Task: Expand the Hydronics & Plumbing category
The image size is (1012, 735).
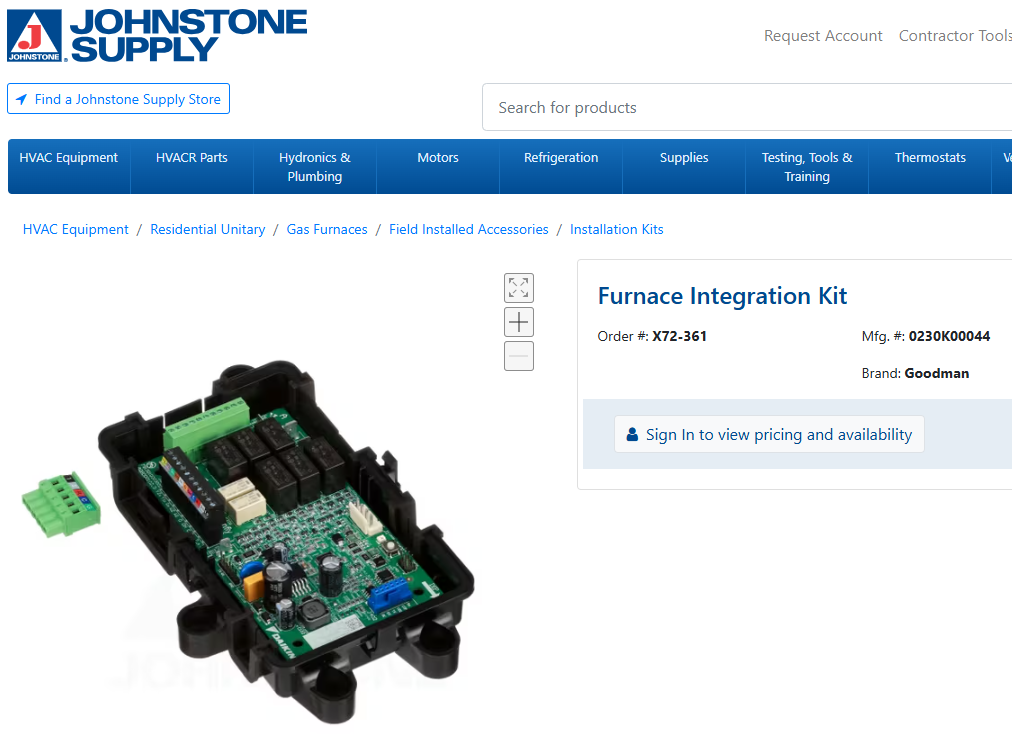Action: pyautogui.click(x=314, y=166)
